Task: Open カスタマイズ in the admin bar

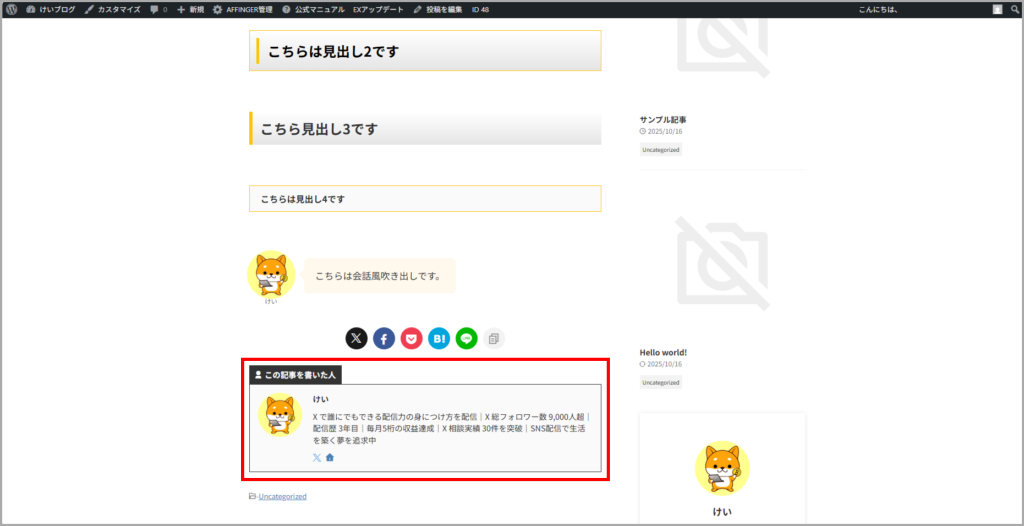Action: coord(112,9)
